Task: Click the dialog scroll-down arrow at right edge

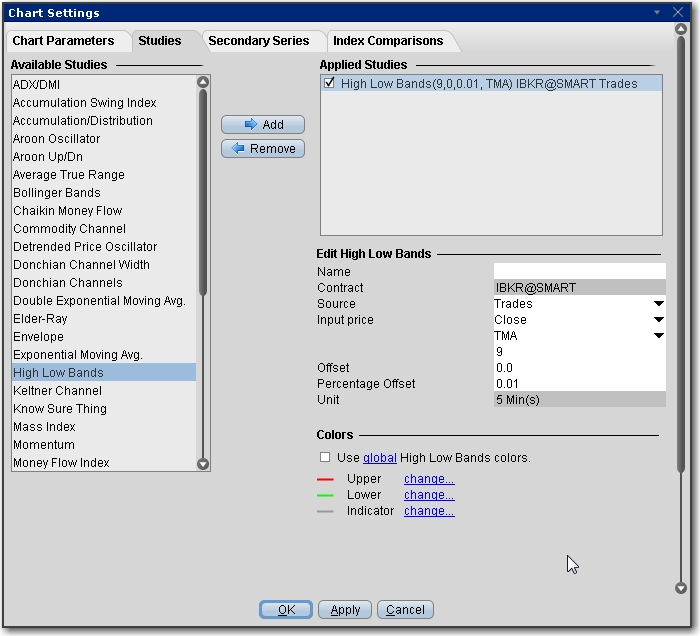Action: 681,589
